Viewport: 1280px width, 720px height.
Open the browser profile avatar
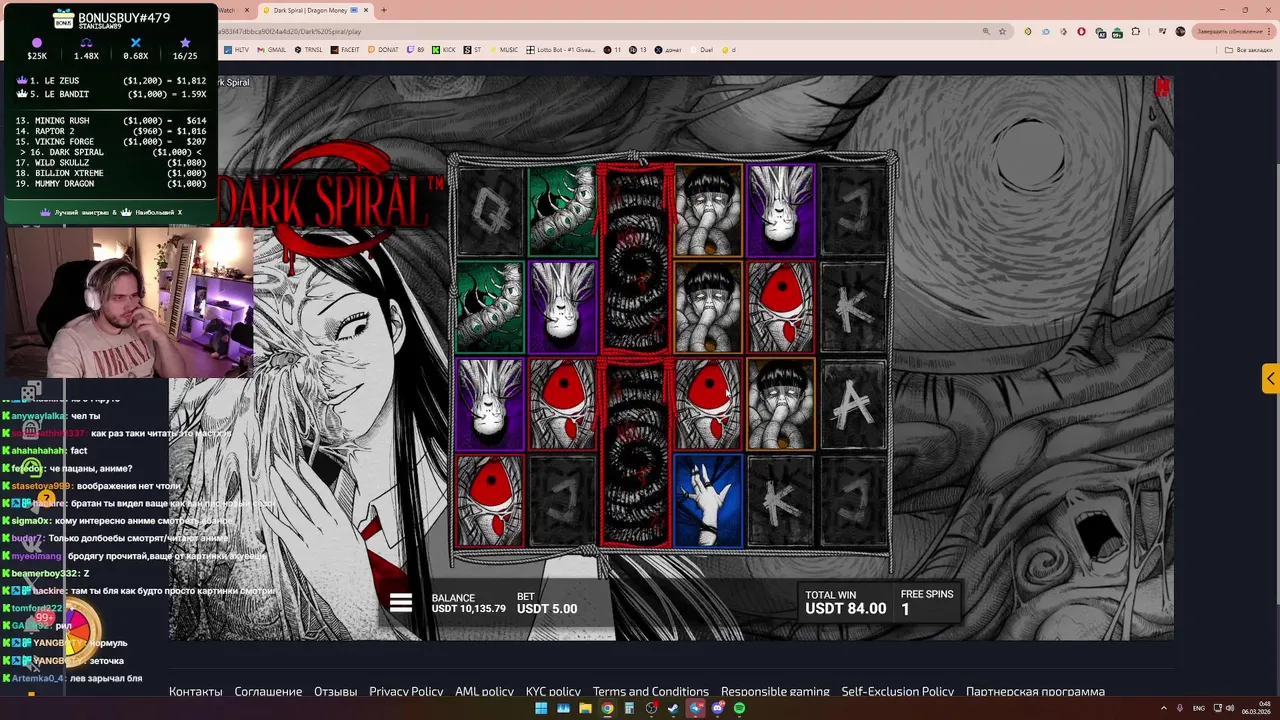[x=1180, y=31]
